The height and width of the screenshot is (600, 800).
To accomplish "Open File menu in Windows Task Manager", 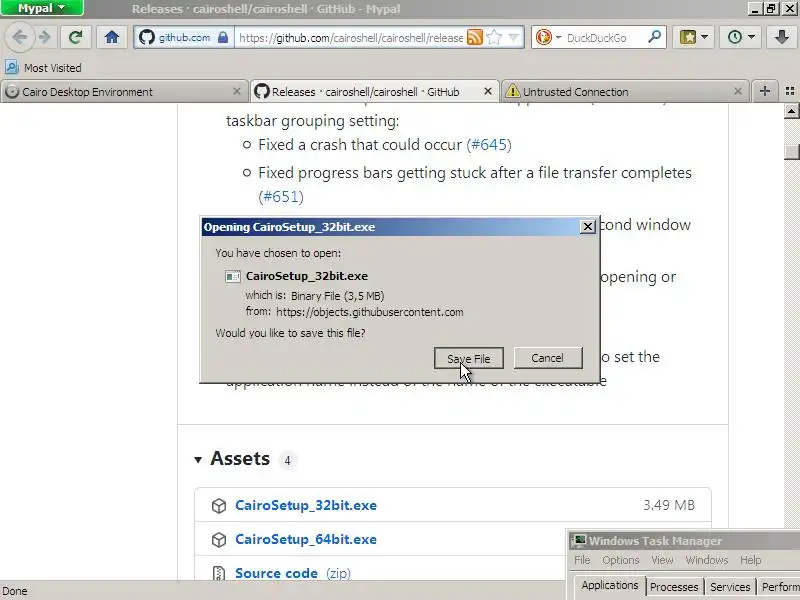I will pos(582,560).
